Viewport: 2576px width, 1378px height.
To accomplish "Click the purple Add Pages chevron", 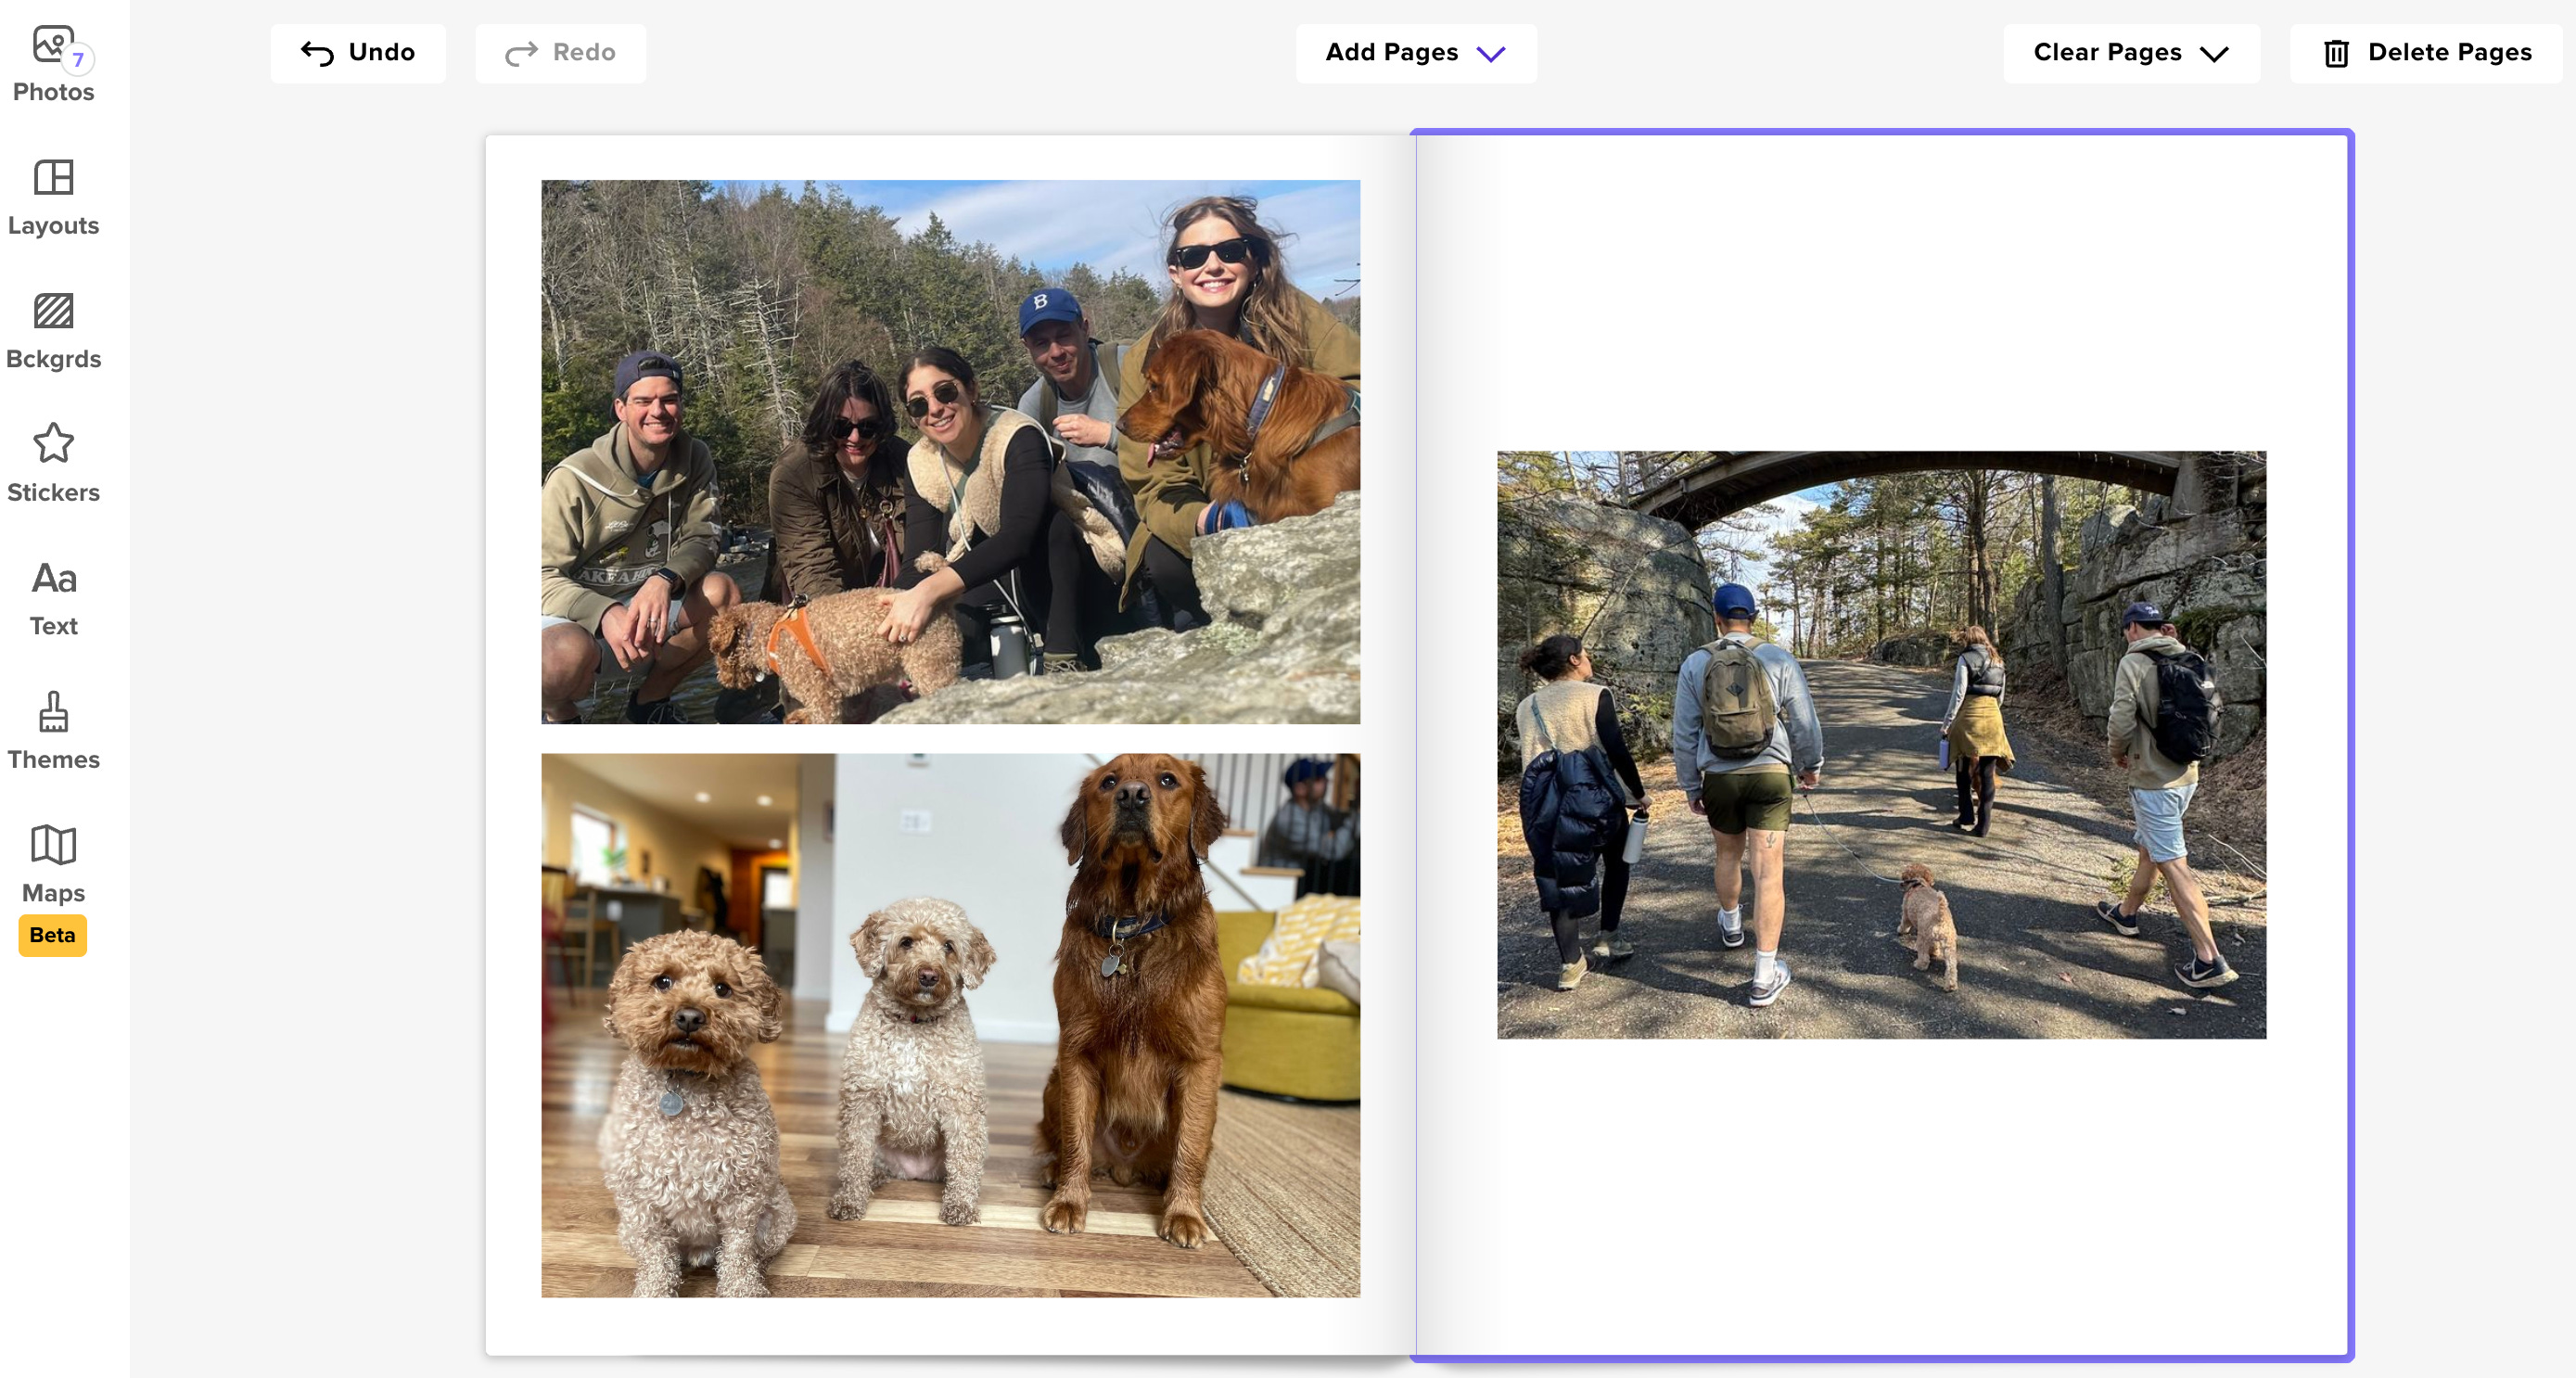I will pos(1490,54).
